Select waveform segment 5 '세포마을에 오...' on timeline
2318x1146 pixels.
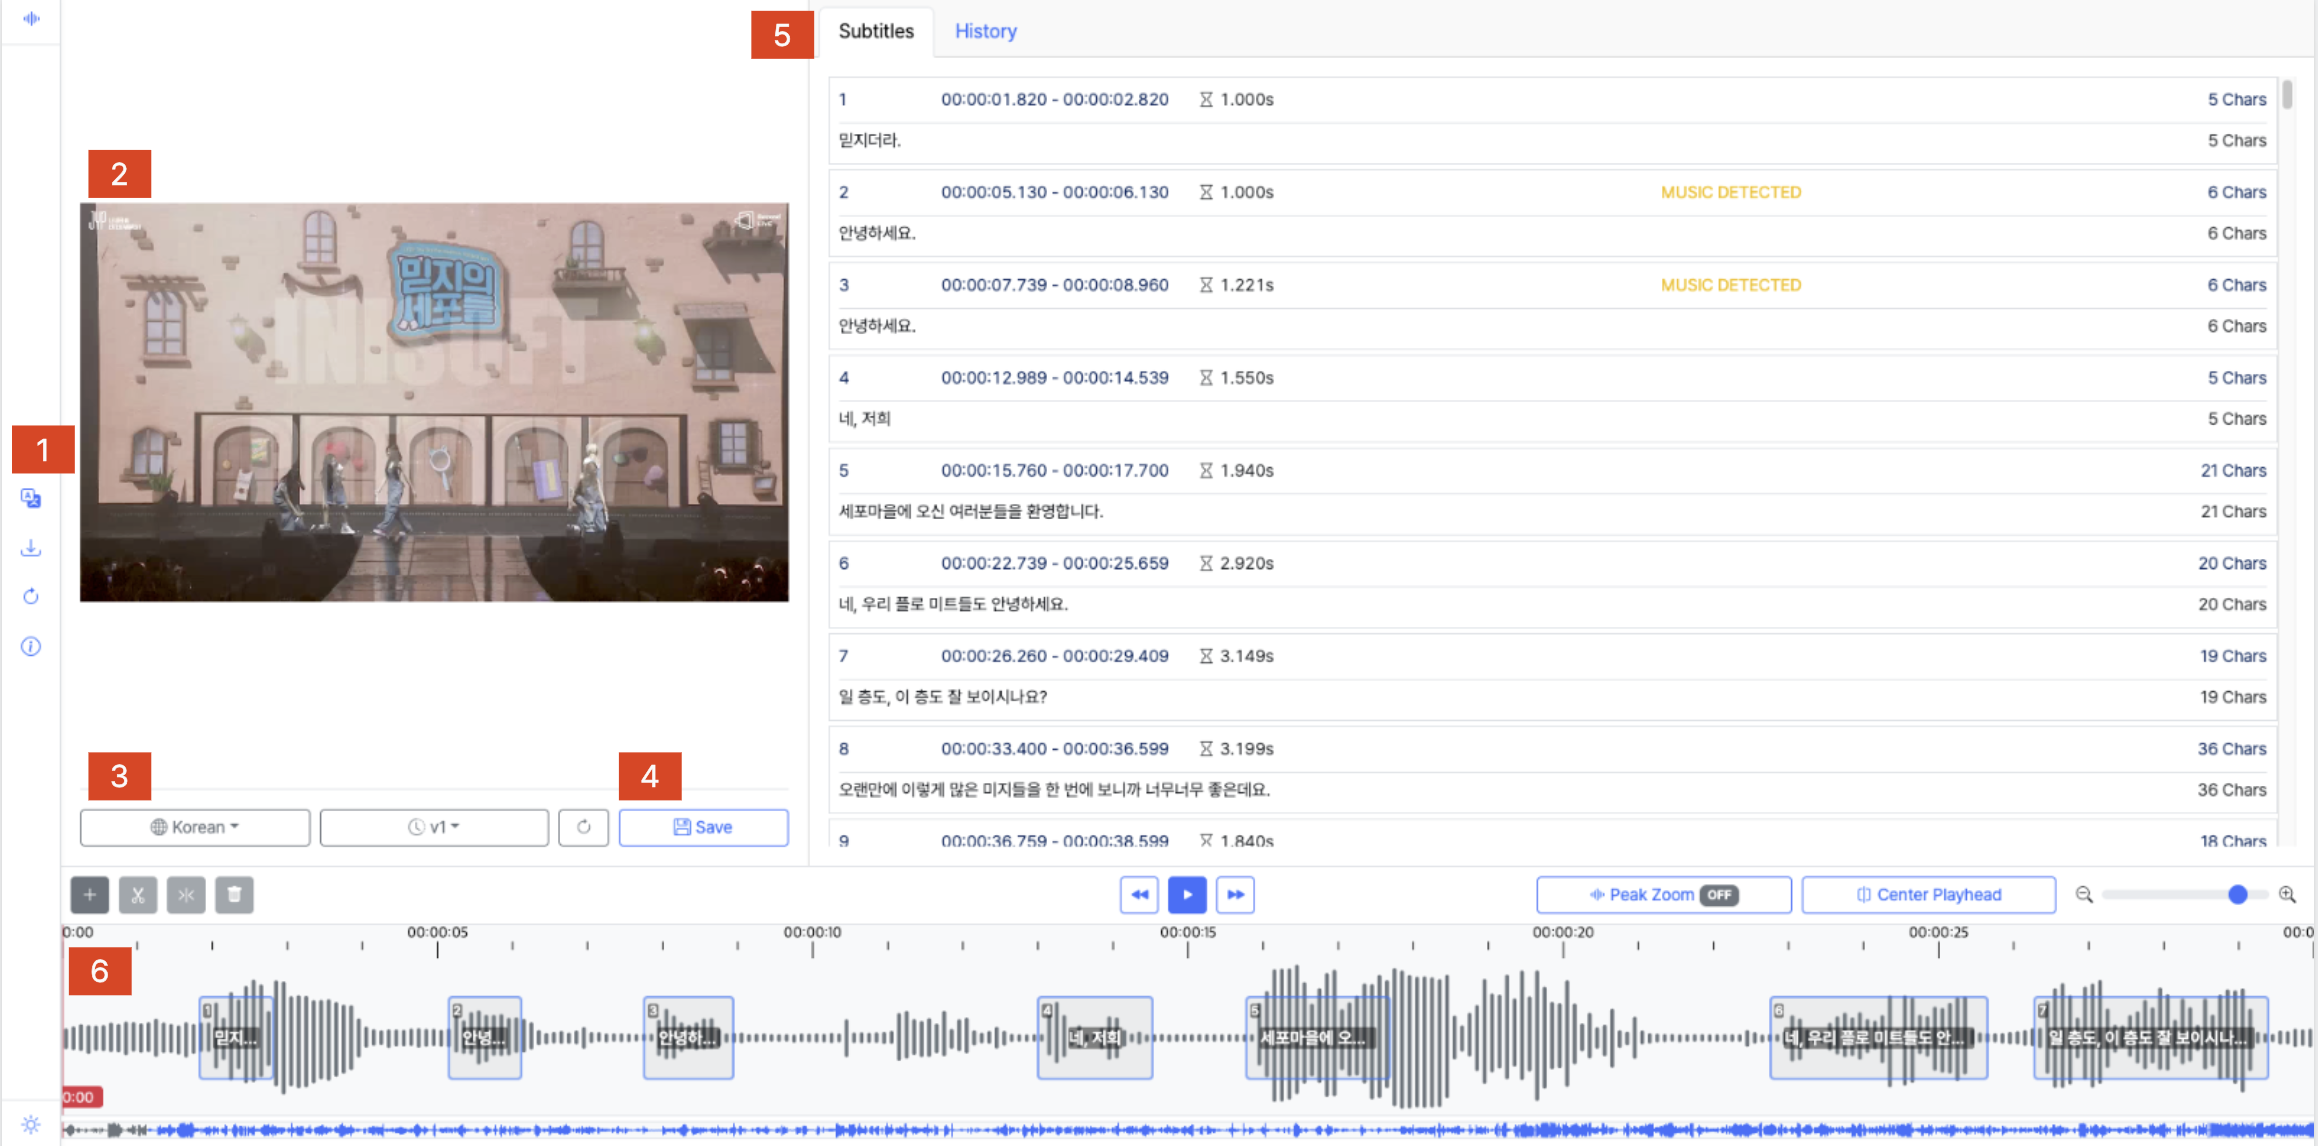pos(1317,1037)
